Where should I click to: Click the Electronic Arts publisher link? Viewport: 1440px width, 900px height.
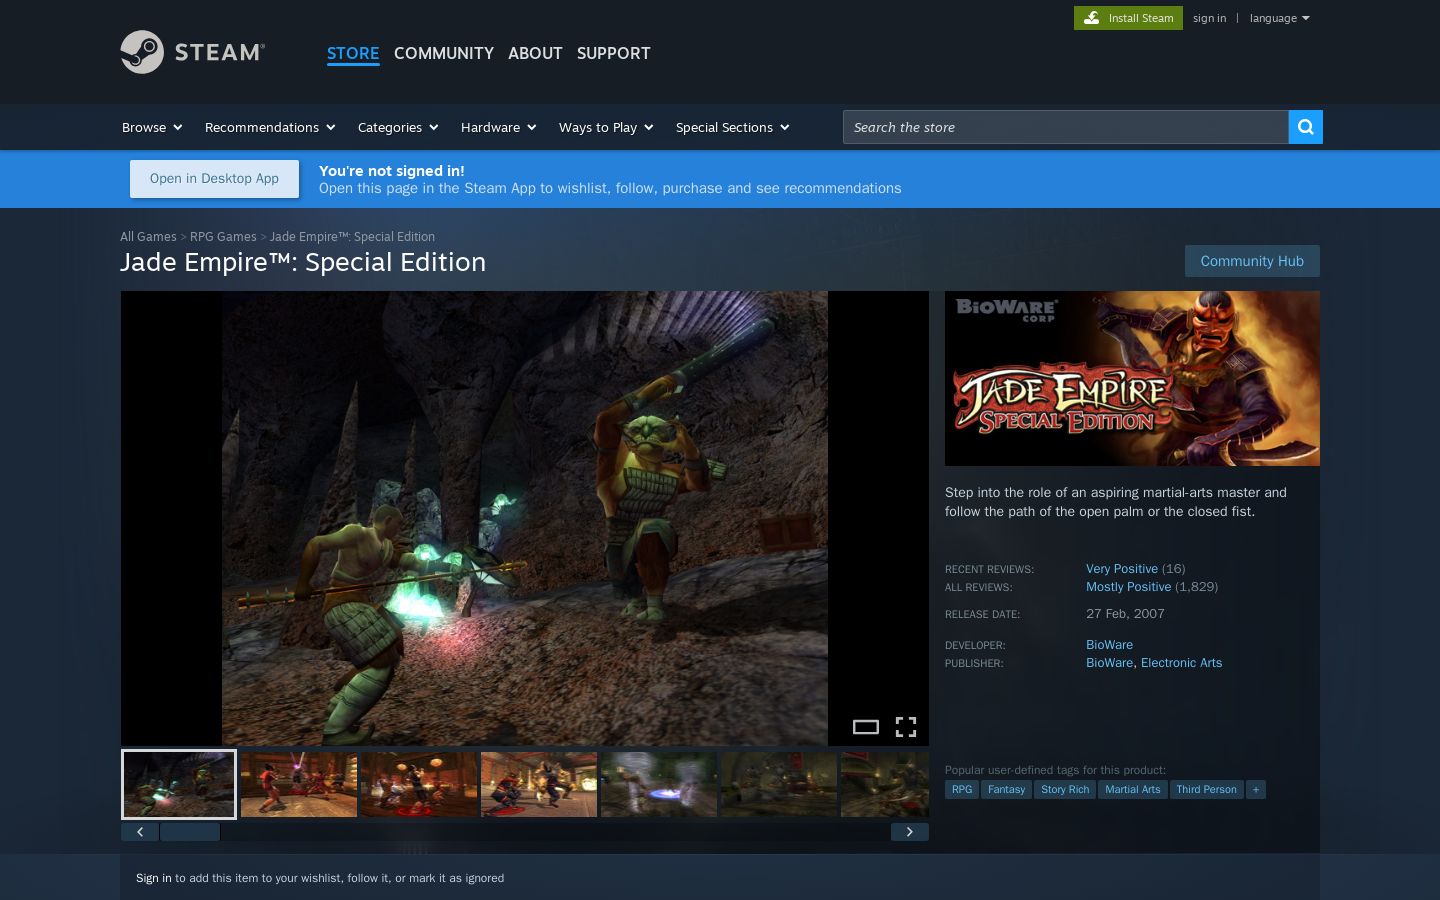(1181, 663)
